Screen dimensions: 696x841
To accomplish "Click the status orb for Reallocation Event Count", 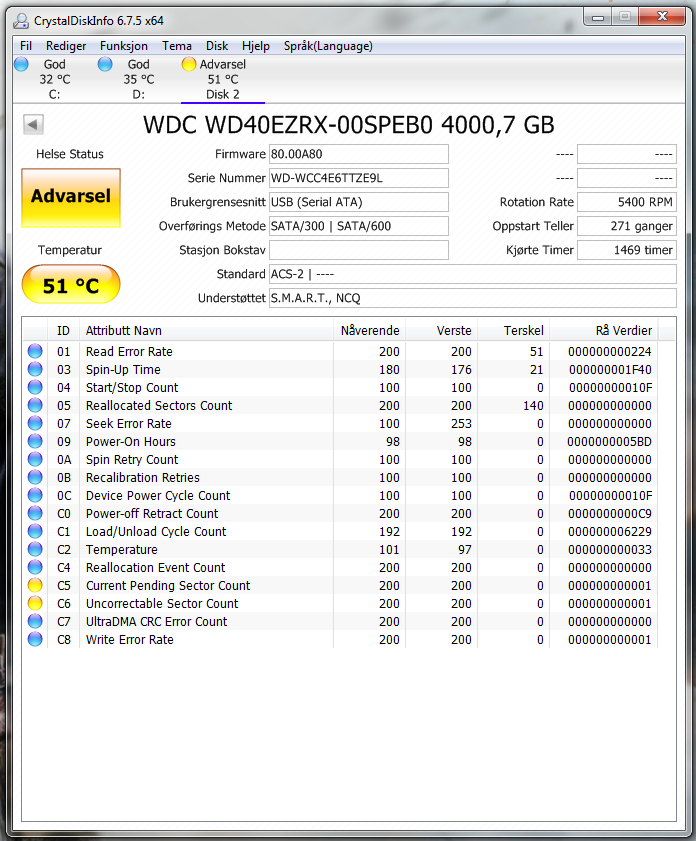I will (35, 567).
